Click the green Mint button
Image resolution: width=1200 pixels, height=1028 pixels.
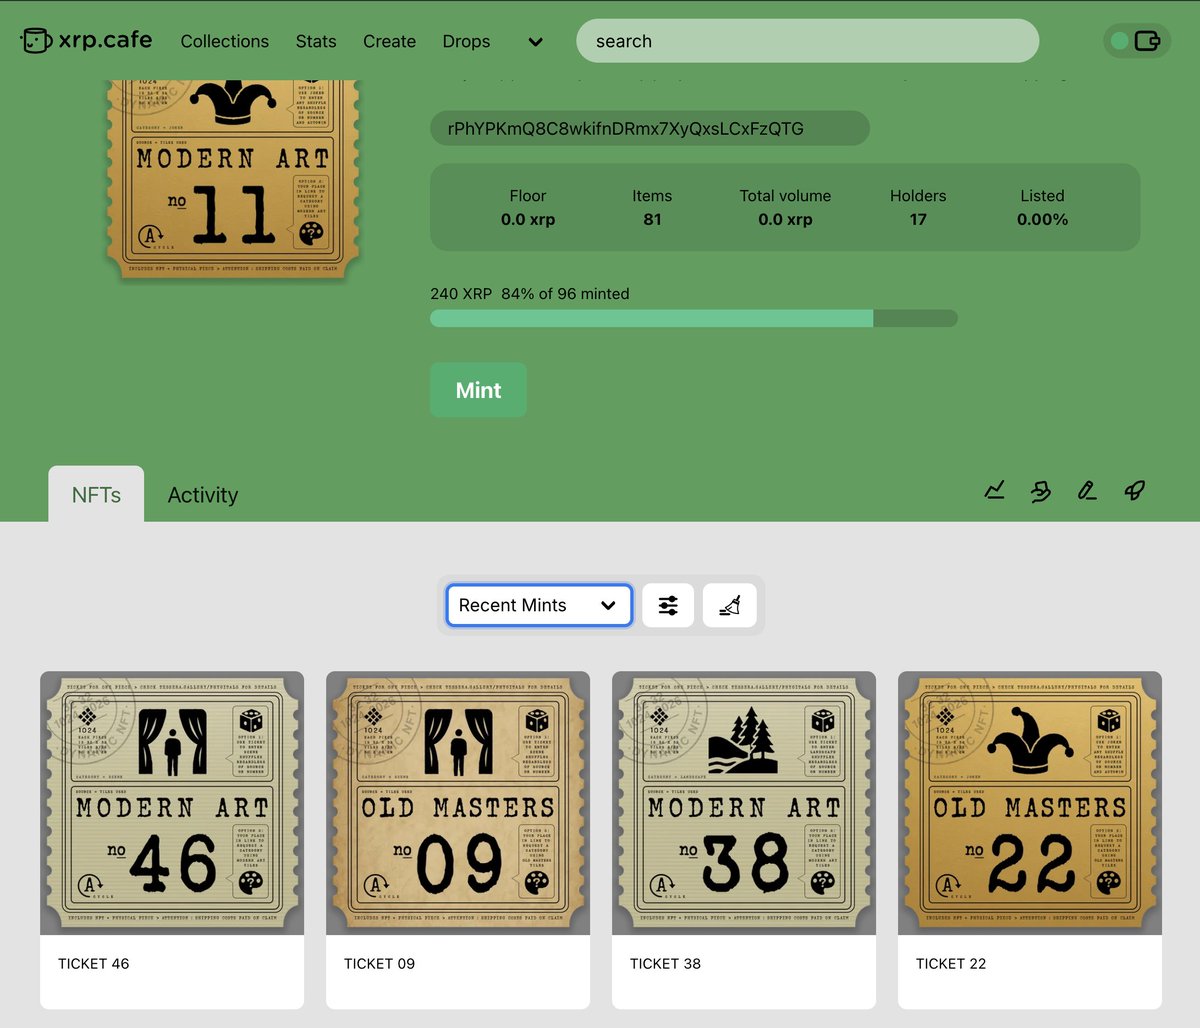(x=478, y=390)
